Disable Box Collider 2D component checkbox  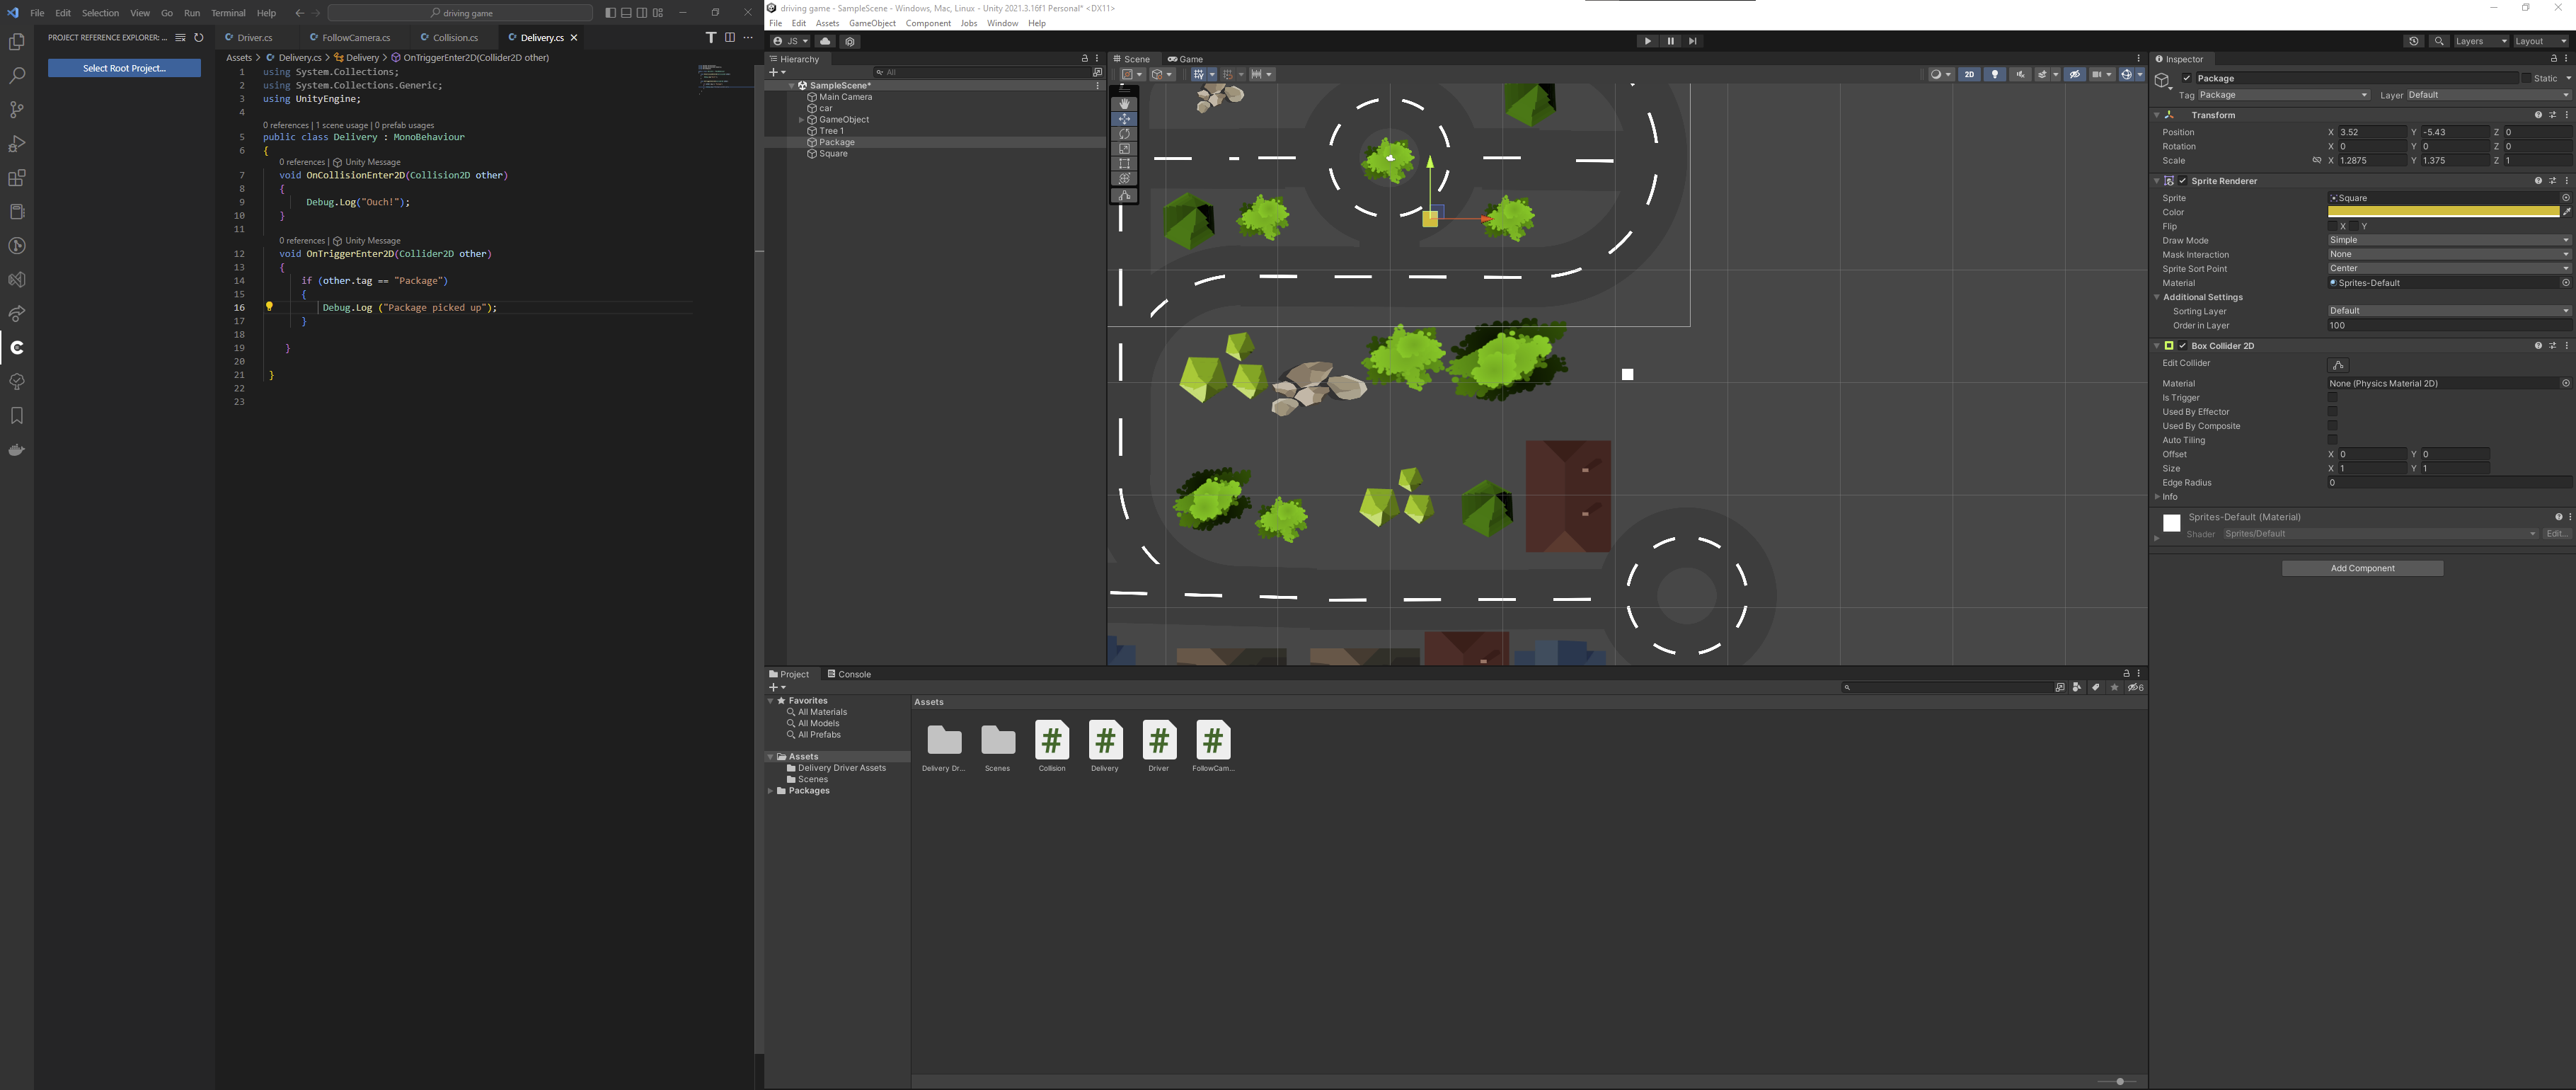2182,346
